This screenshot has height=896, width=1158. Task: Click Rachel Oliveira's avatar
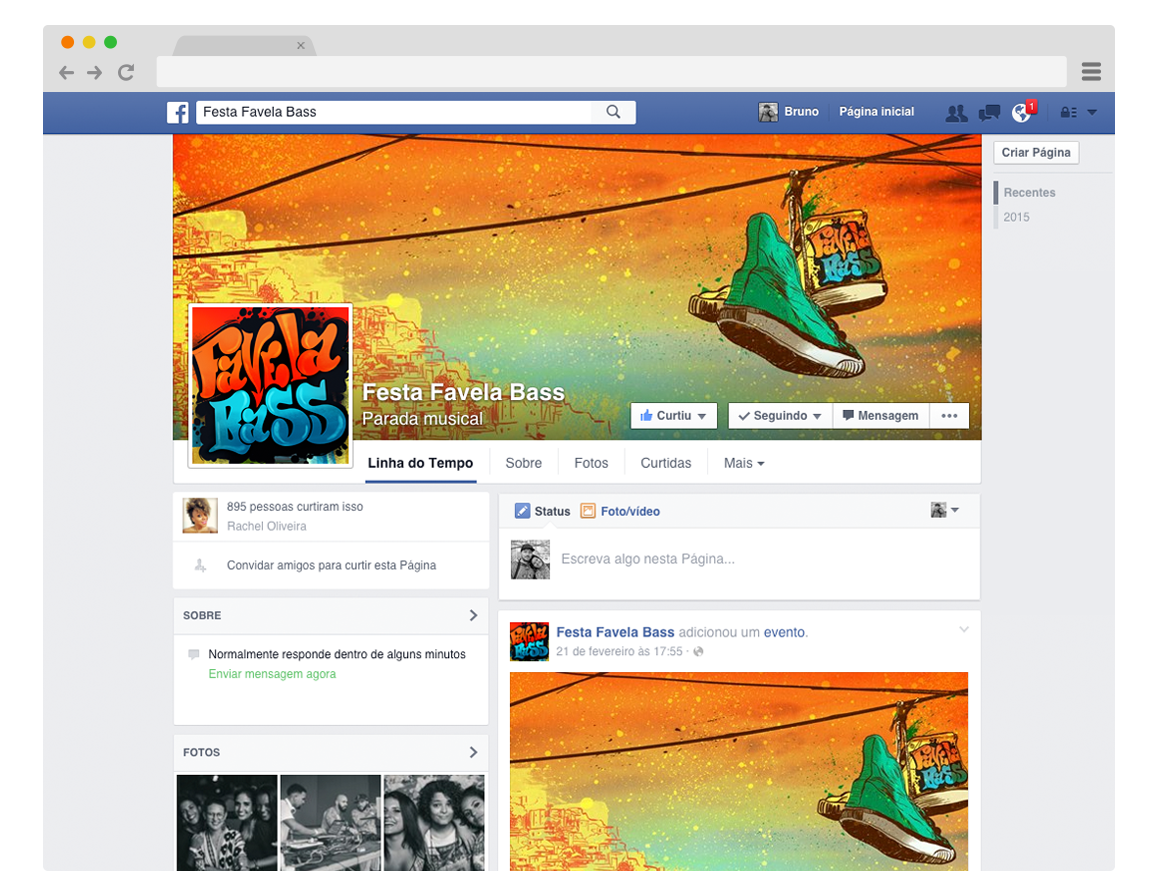click(x=200, y=516)
